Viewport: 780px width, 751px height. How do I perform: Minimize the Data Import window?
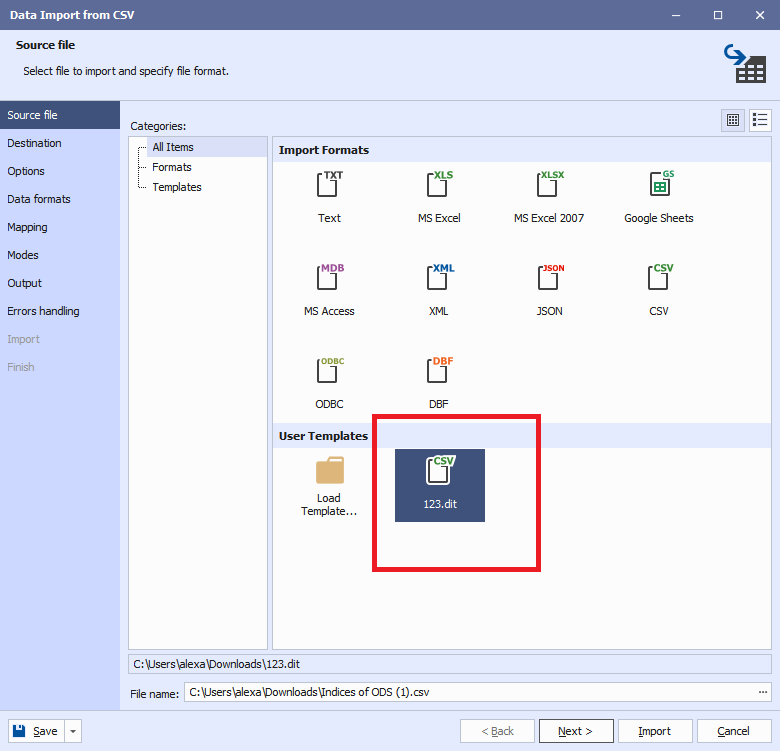point(676,15)
